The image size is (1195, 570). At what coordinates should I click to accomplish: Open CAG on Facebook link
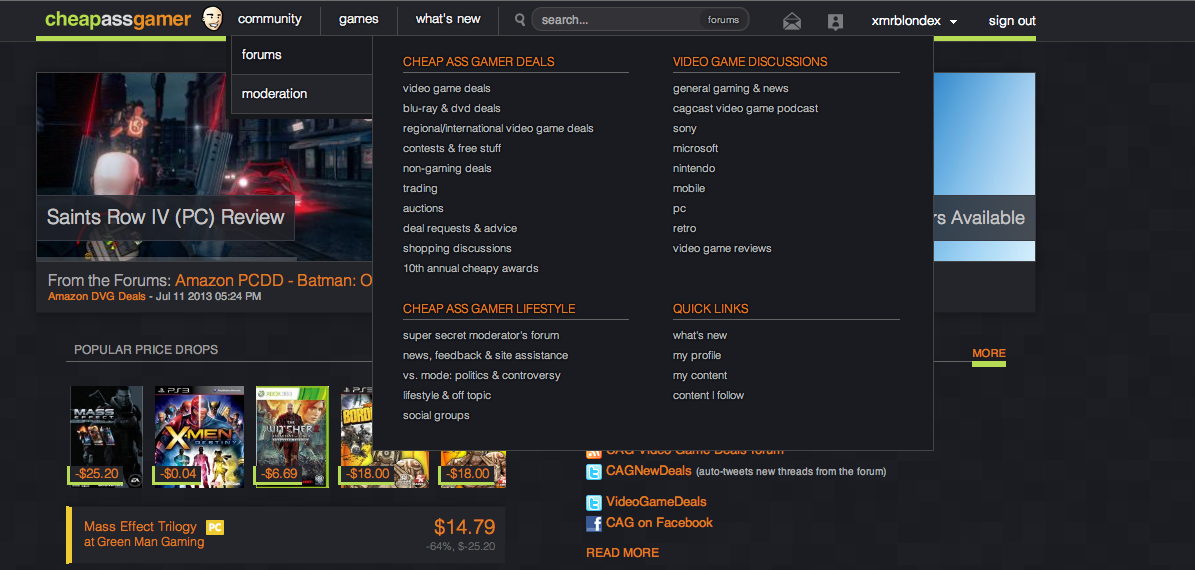coord(659,523)
